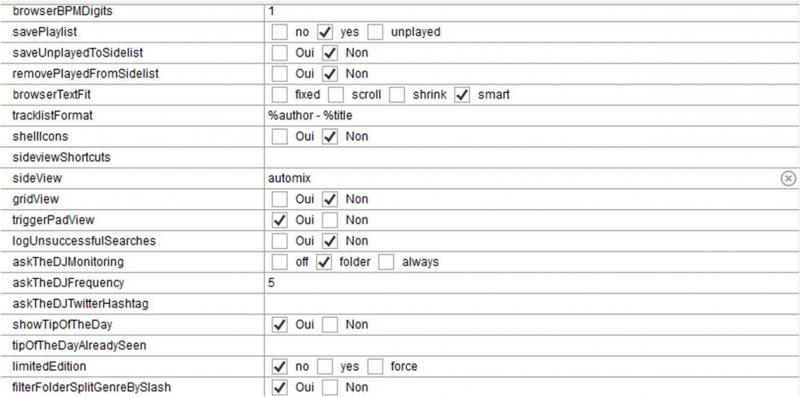Enable Oui for logUnsuccessfulSearches
The image size is (800, 397).
tap(280, 241)
